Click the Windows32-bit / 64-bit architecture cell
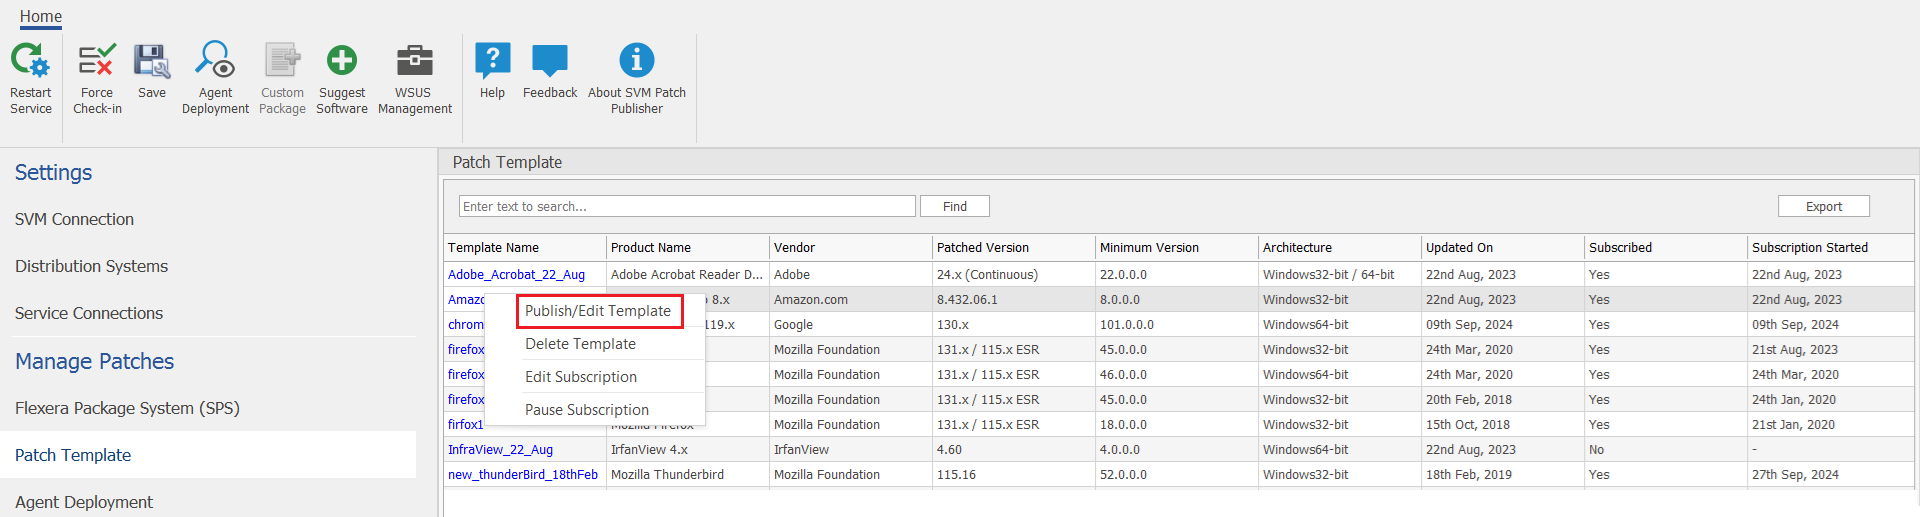The image size is (1920, 517). (x=1339, y=274)
